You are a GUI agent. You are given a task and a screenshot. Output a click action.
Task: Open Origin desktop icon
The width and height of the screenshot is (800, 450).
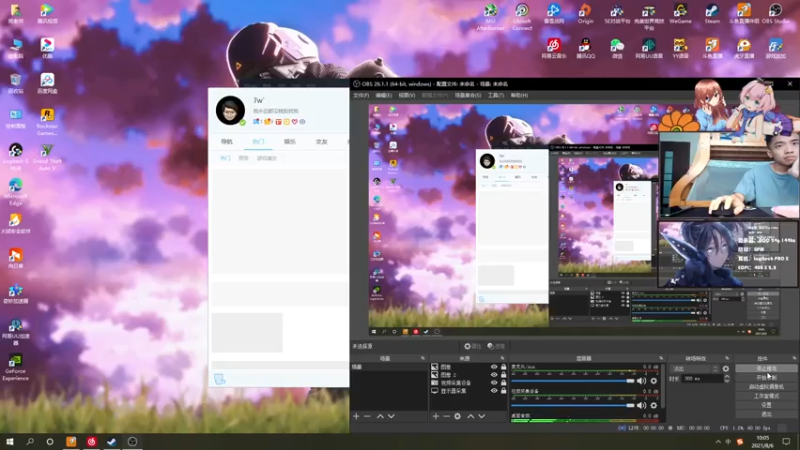pyautogui.click(x=585, y=13)
